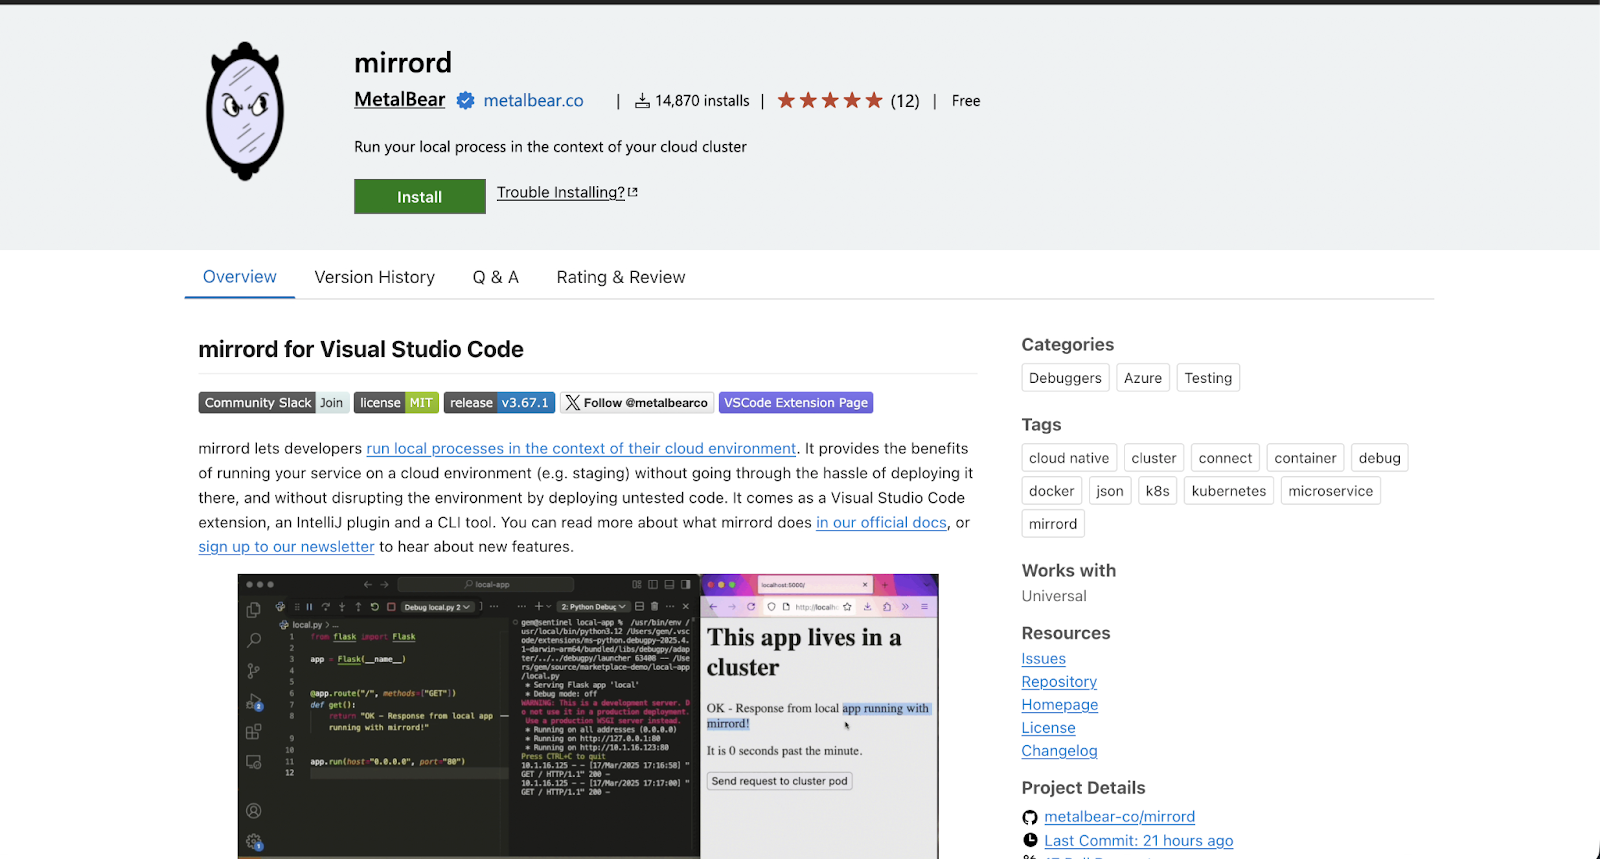1600x859 pixels.
Task: Open the Q & A tab
Action: coord(496,277)
